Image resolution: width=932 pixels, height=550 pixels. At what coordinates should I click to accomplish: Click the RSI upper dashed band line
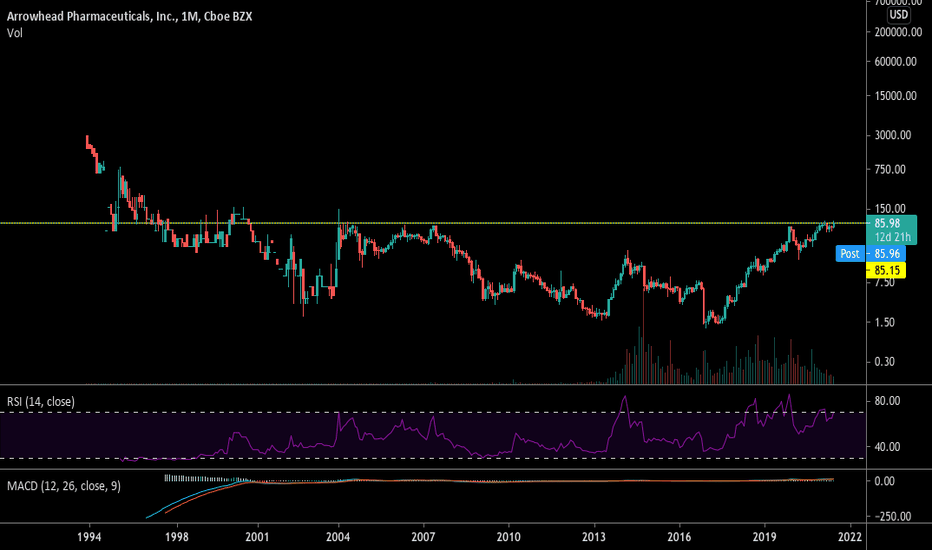click(x=433, y=412)
